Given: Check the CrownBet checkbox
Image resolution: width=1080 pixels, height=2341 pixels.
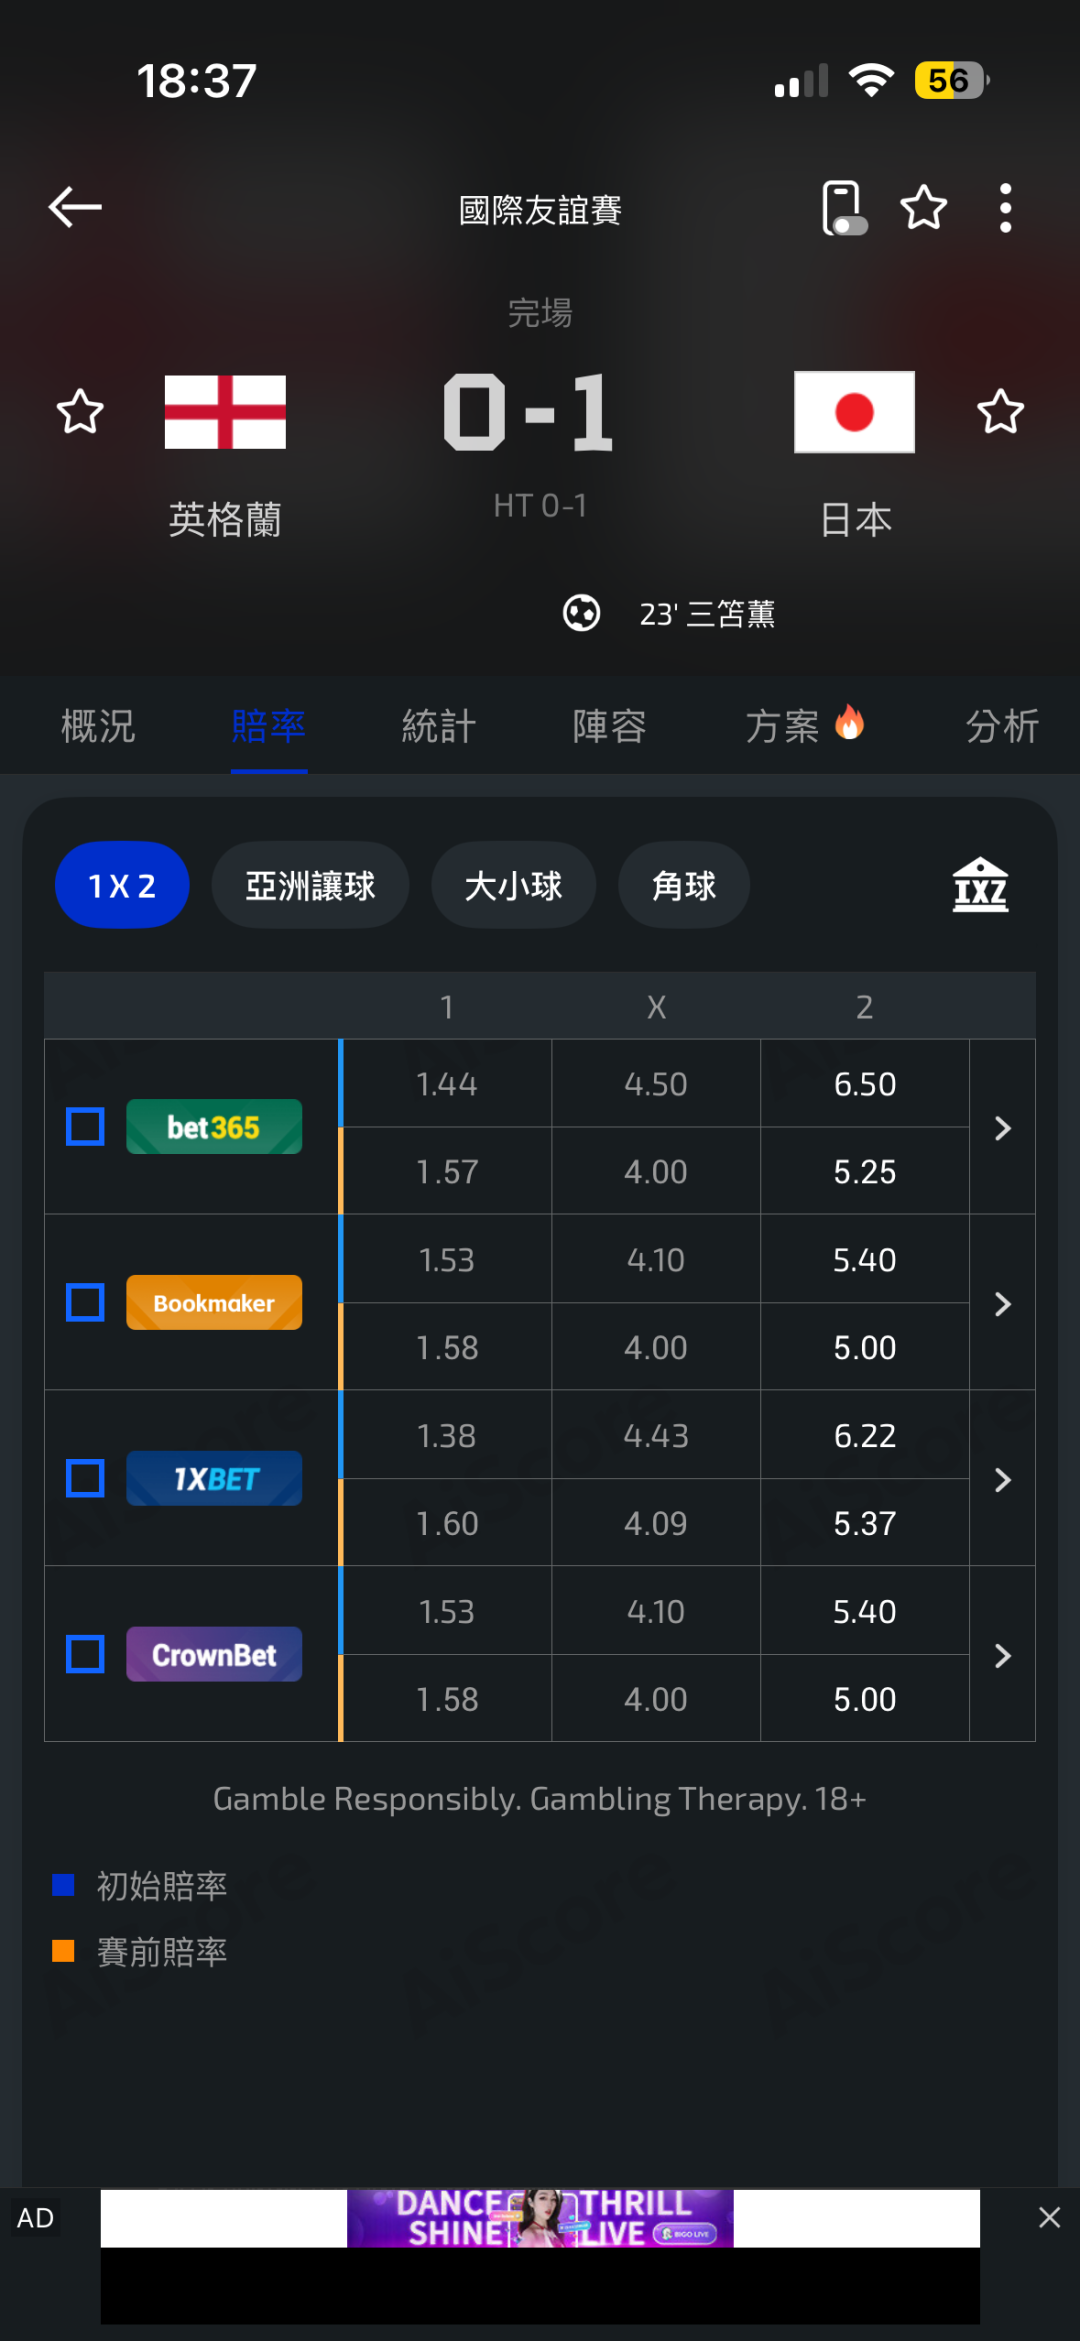Looking at the screenshot, I should coord(85,1654).
